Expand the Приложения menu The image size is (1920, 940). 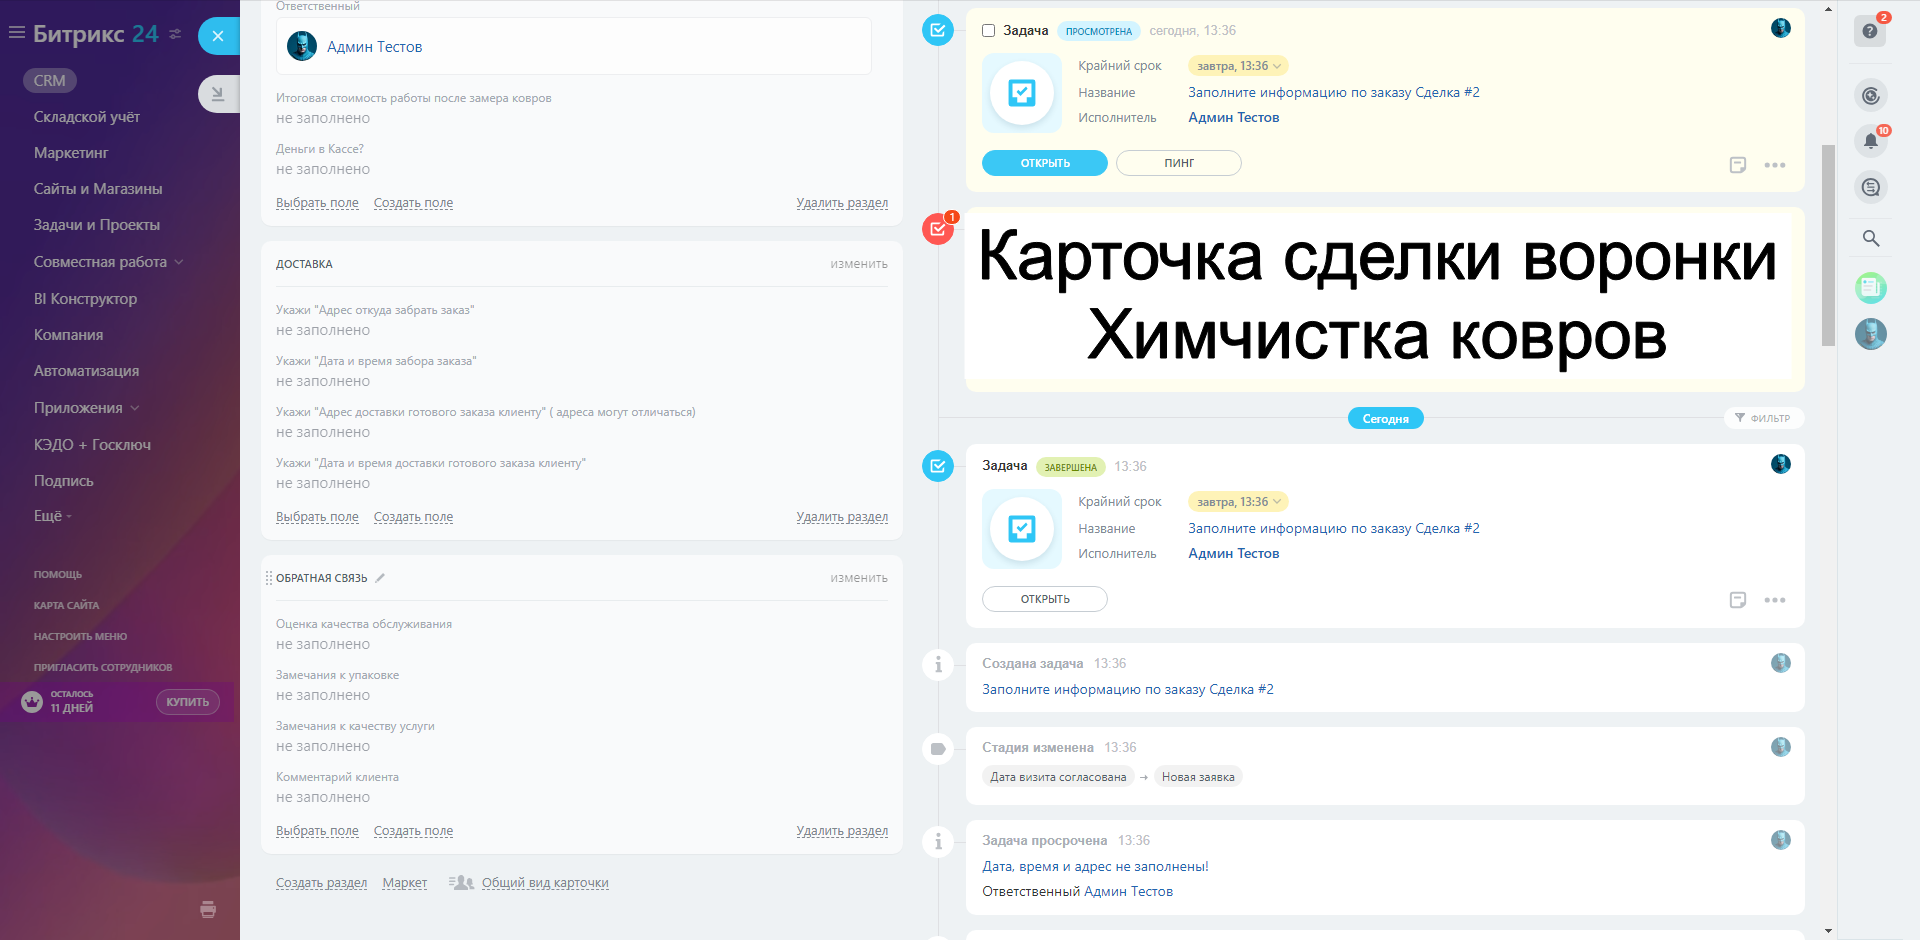click(86, 408)
